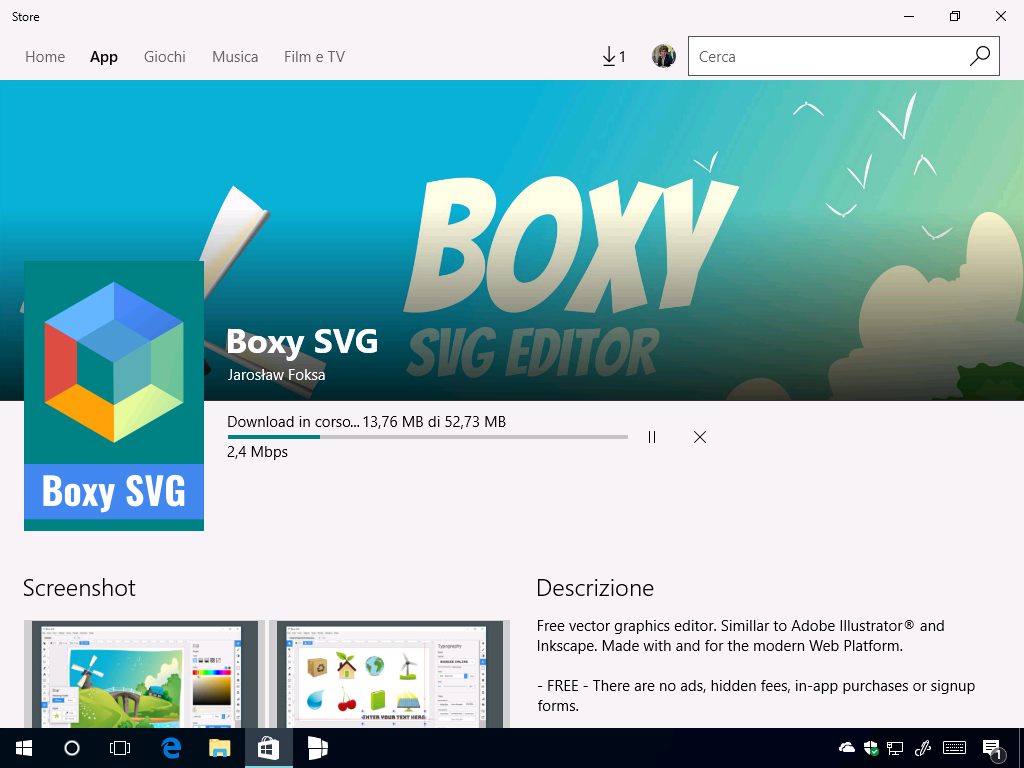
Task: Launch Microsoft Edge from the taskbar
Action: 171,748
